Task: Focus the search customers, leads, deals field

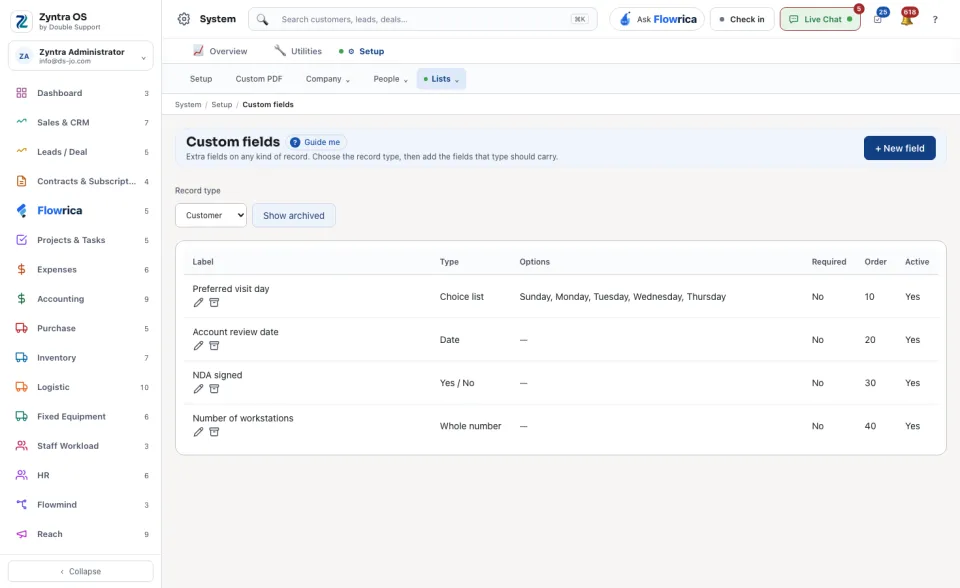Action: (422, 19)
